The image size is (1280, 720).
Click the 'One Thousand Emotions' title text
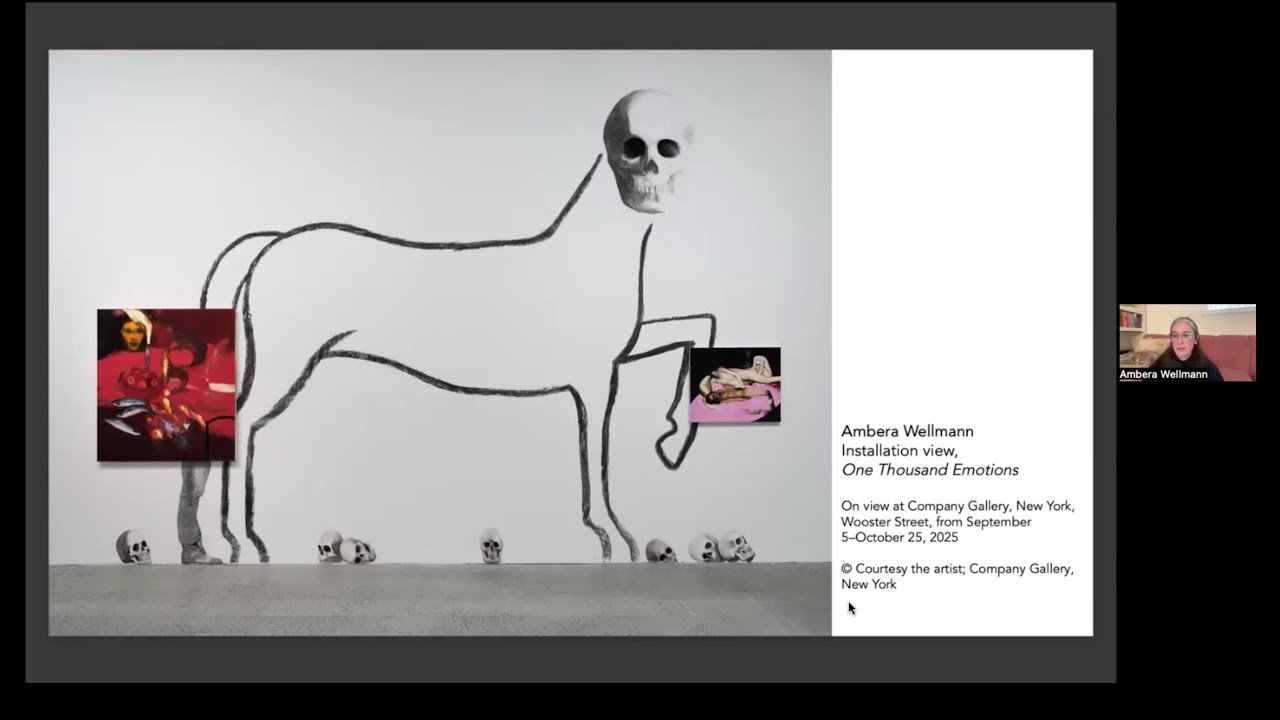tap(930, 470)
